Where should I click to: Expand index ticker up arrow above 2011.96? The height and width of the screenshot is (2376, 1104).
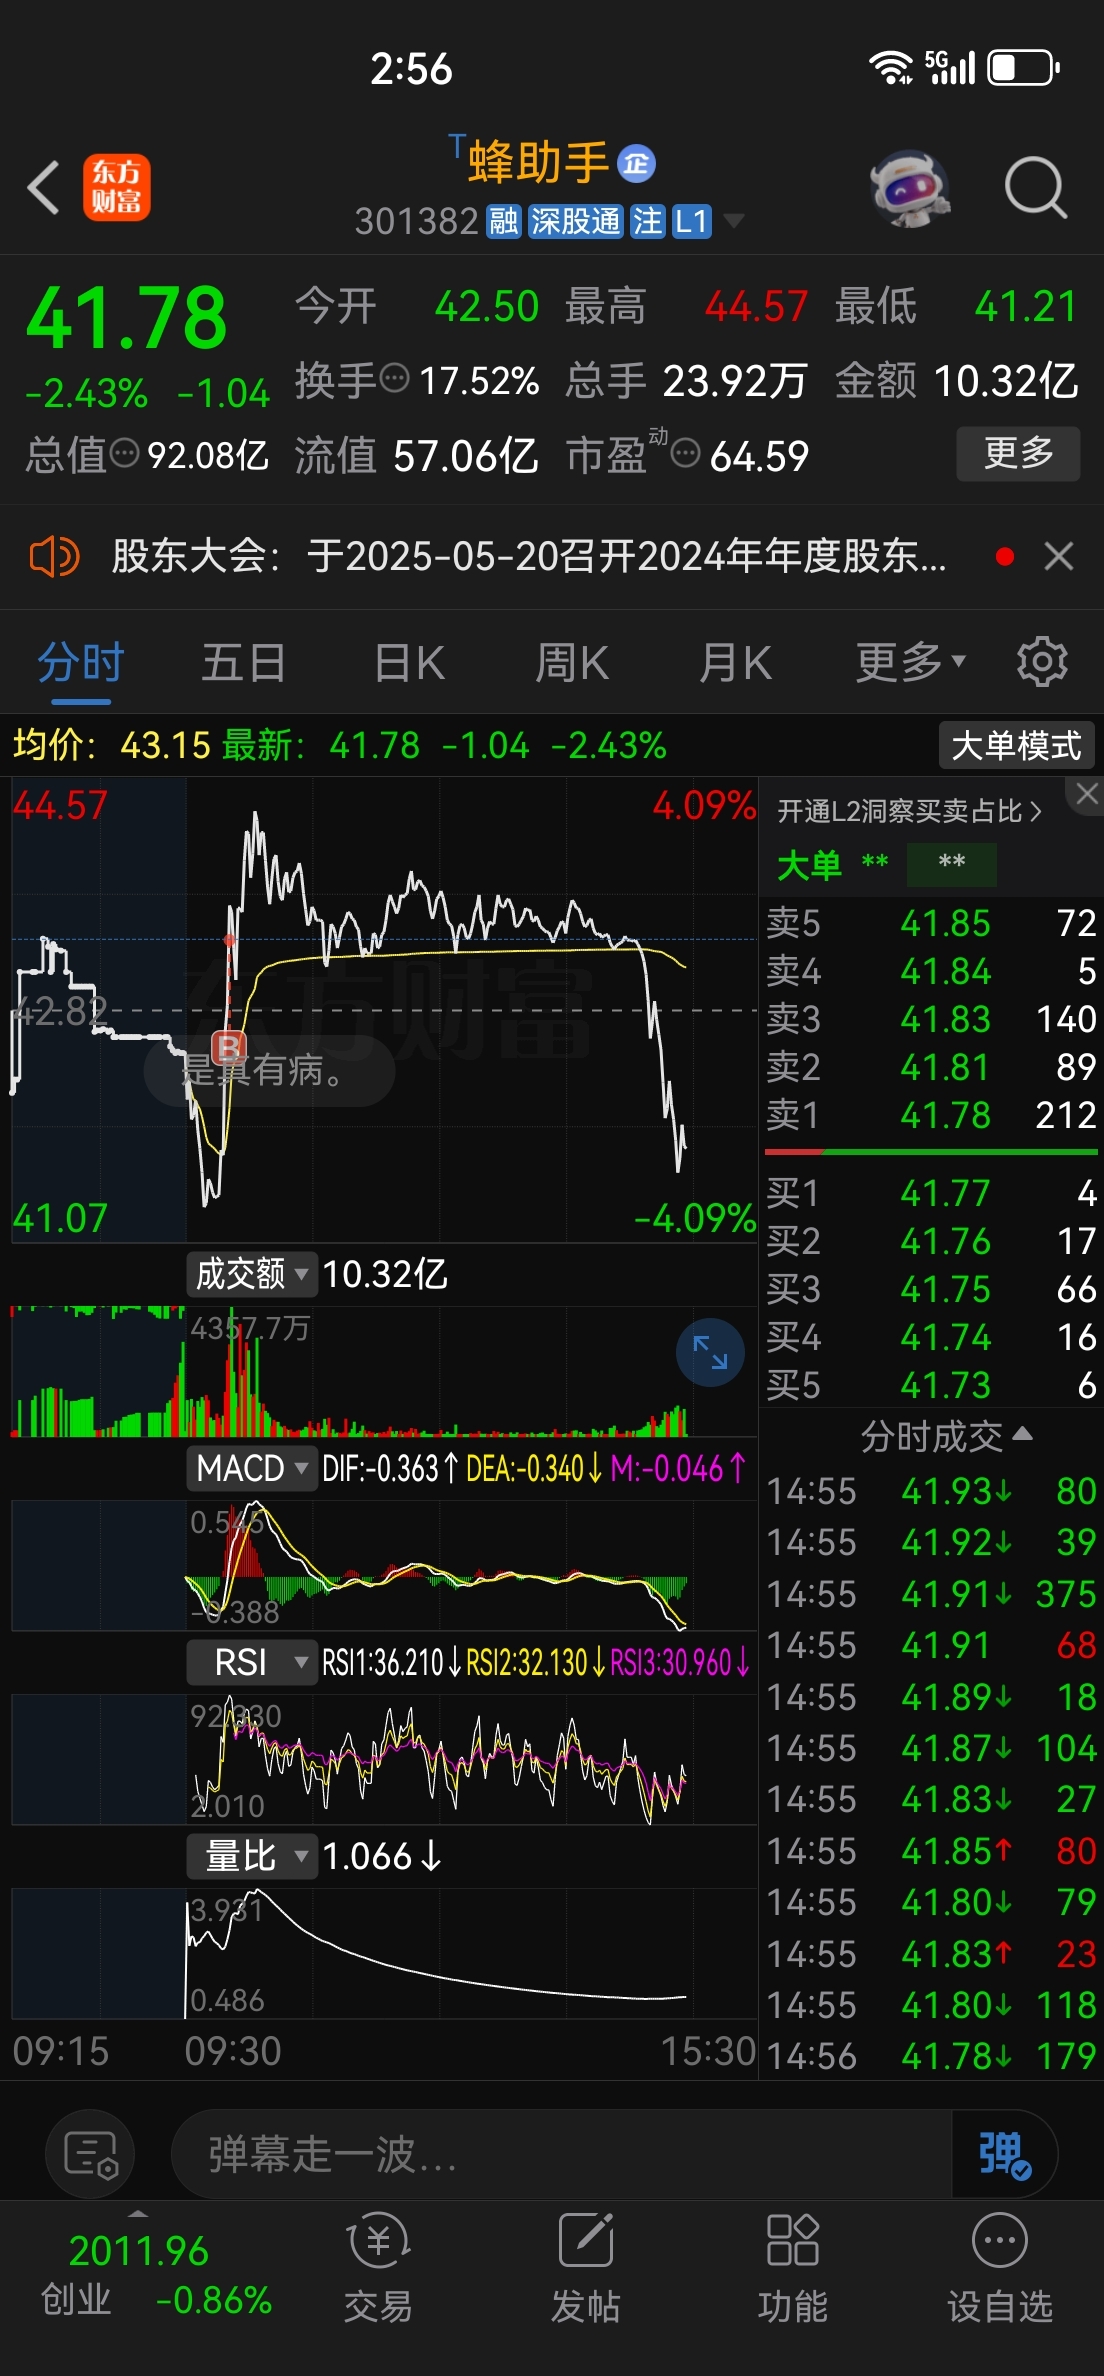138,2213
